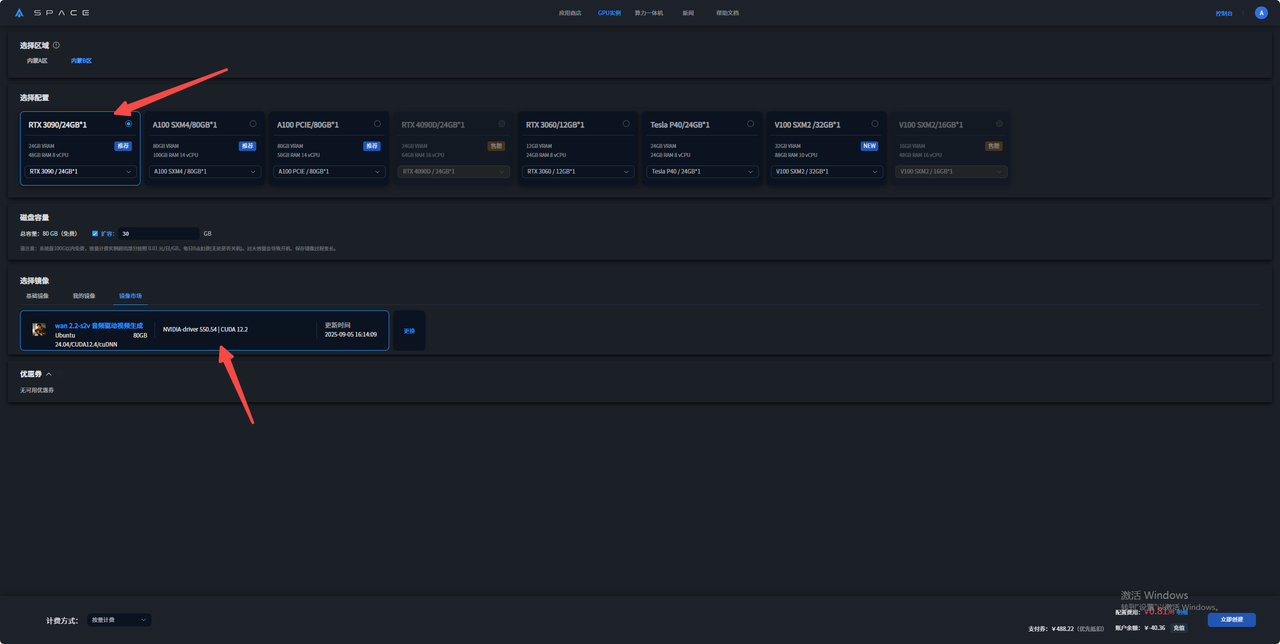The image size is (1280, 644).
Task: Select region 内蒙A区
Action: pyautogui.click(x=37, y=61)
